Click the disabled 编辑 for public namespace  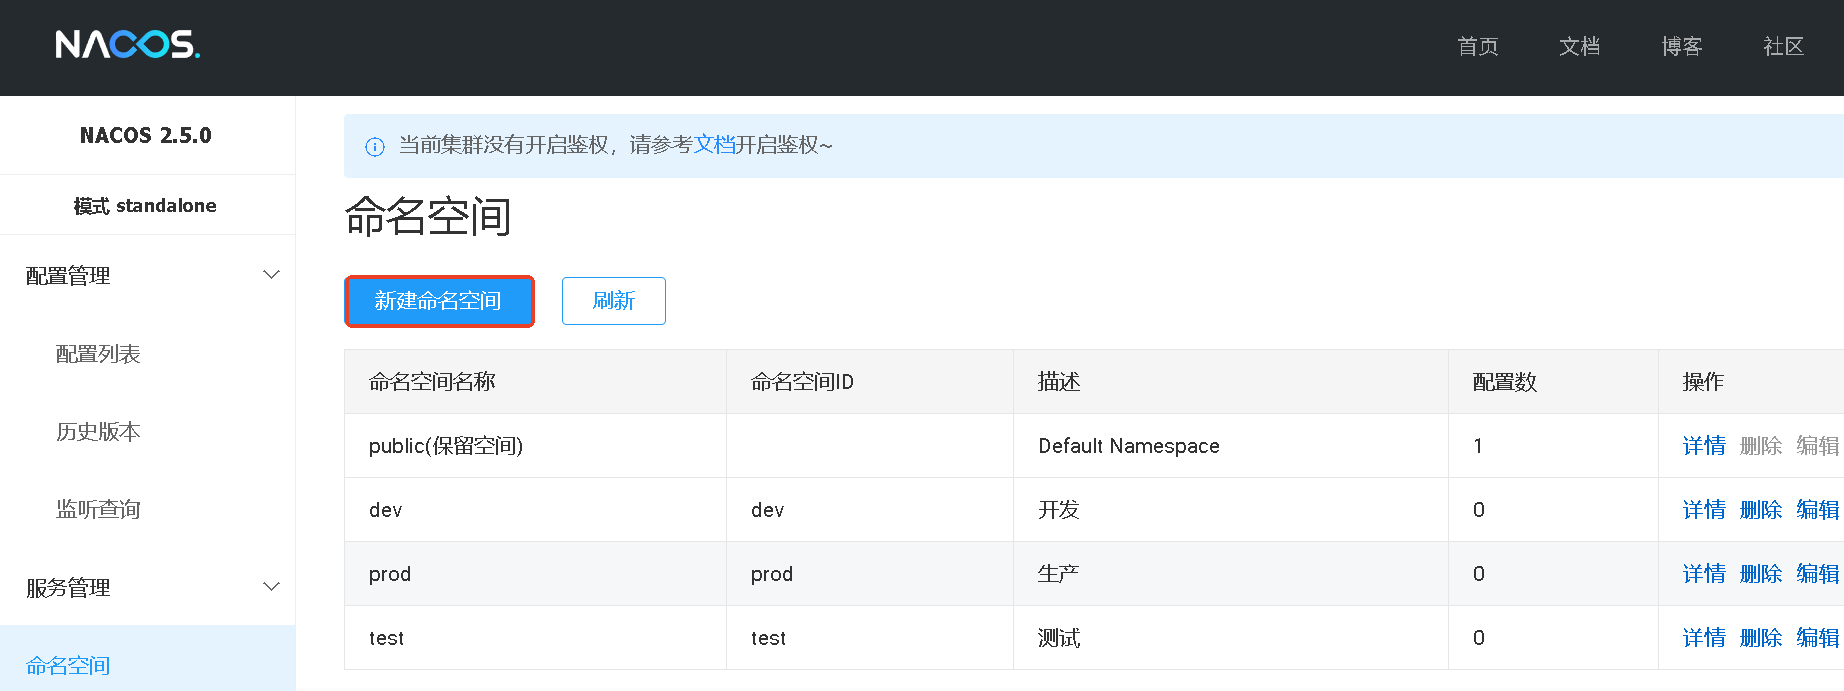coord(1818,446)
